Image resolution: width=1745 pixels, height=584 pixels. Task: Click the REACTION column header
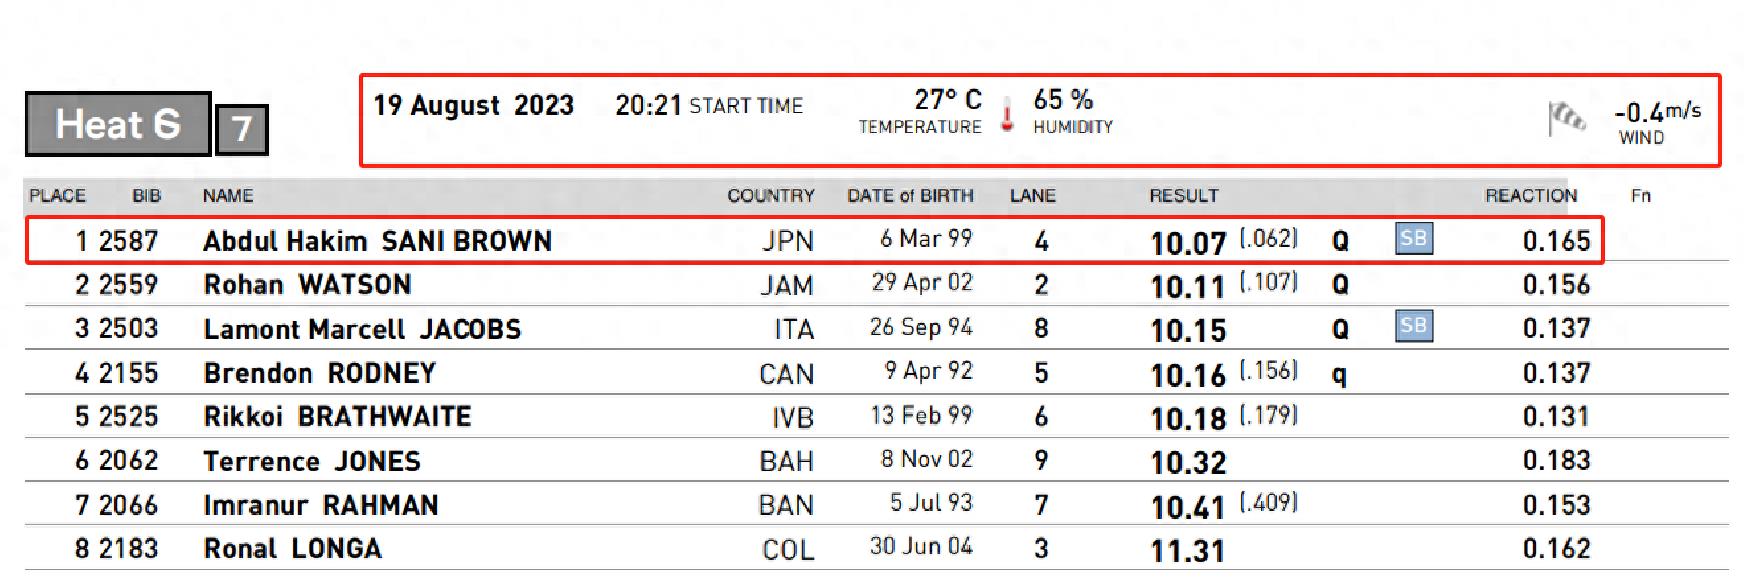[x=1530, y=196]
